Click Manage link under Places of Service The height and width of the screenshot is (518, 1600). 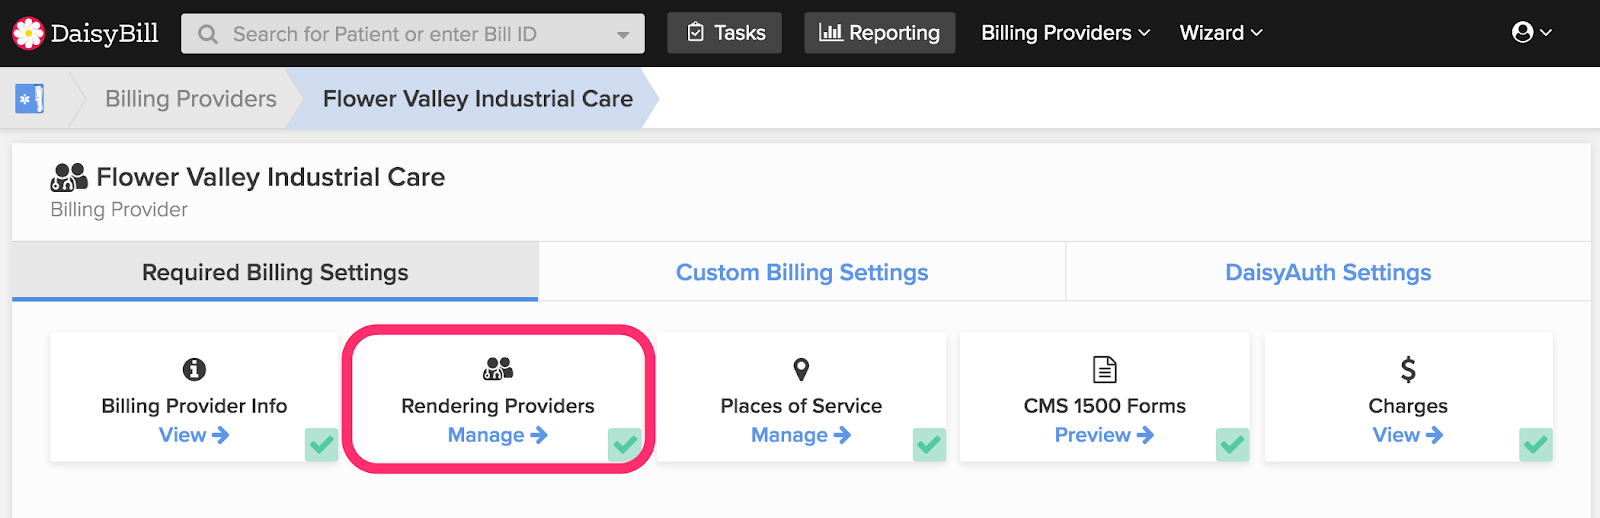click(x=800, y=435)
